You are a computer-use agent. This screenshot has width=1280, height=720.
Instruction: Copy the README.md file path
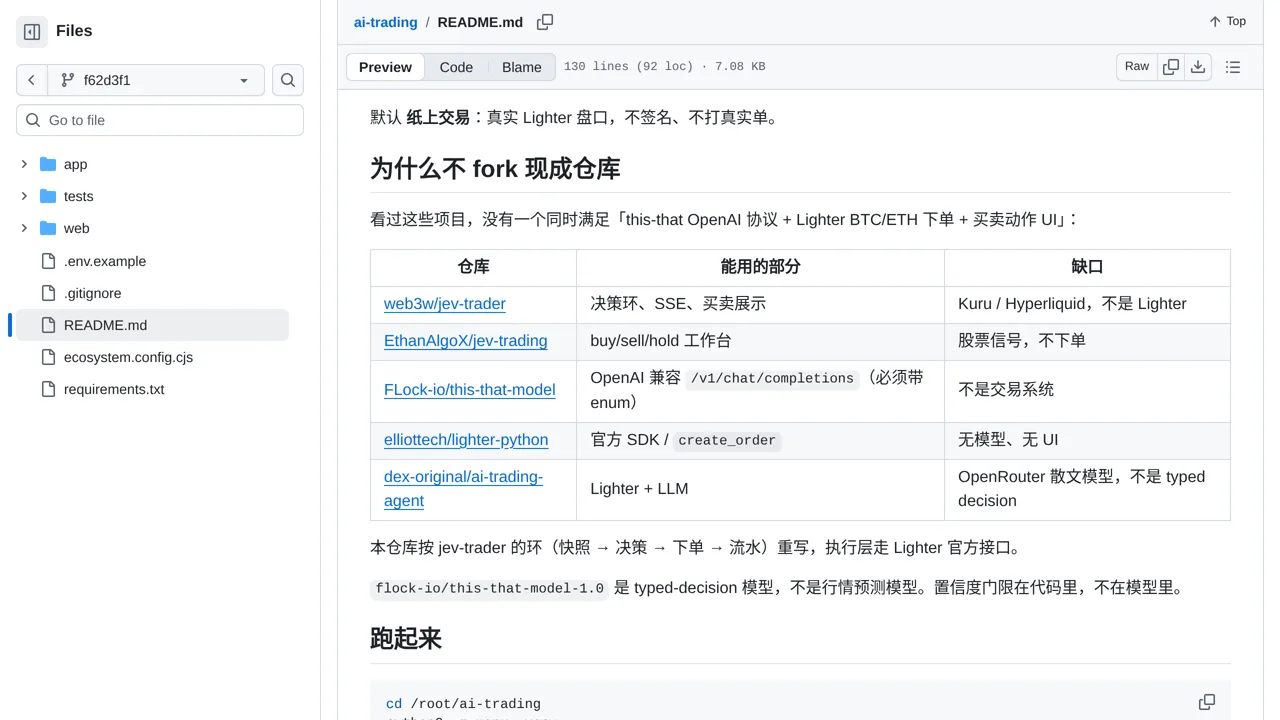(545, 22)
